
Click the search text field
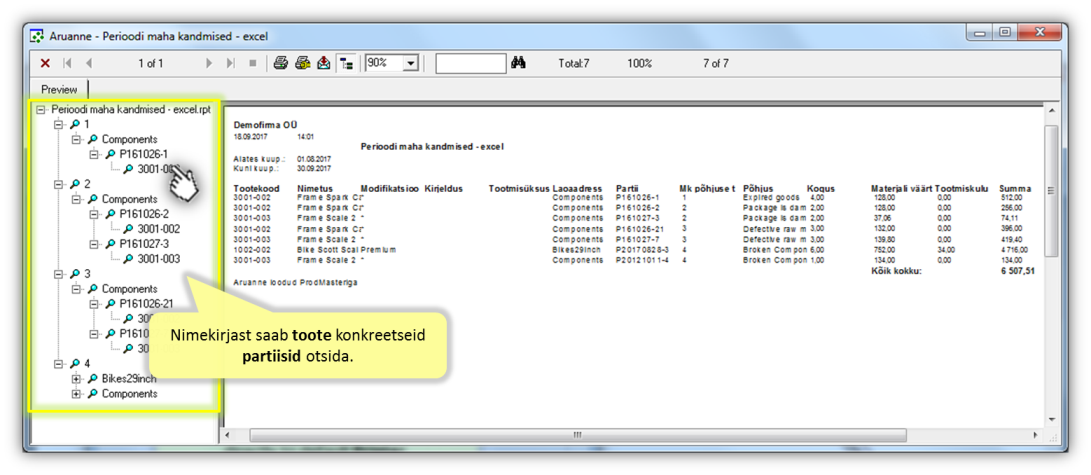tap(471, 63)
